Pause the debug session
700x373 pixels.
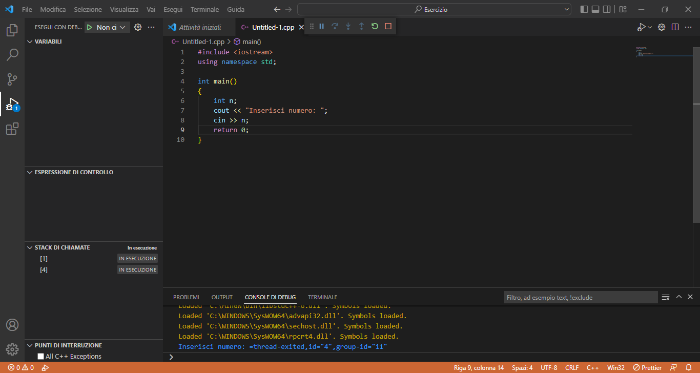[x=321, y=27]
